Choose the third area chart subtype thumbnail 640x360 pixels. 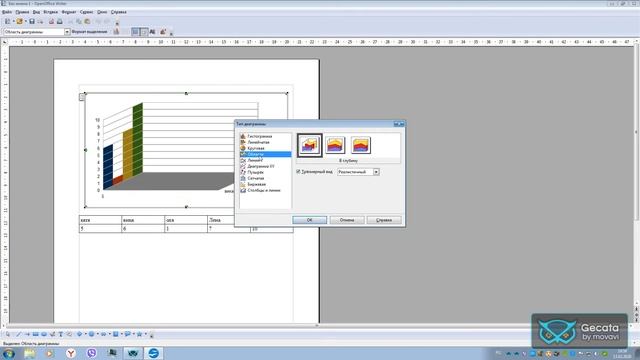point(361,145)
